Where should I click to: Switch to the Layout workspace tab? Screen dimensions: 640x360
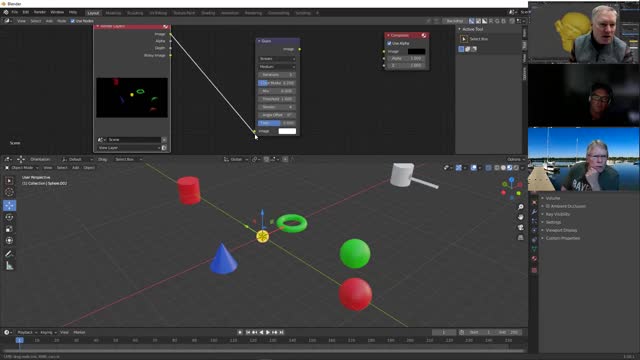(93, 13)
